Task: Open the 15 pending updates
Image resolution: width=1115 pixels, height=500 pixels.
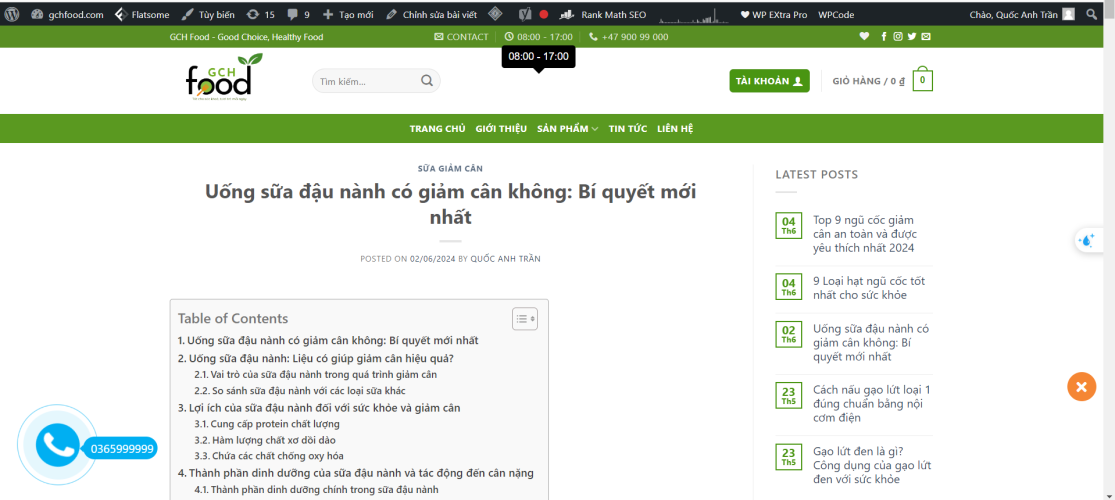Action: pyautogui.click(x=260, y=14)
